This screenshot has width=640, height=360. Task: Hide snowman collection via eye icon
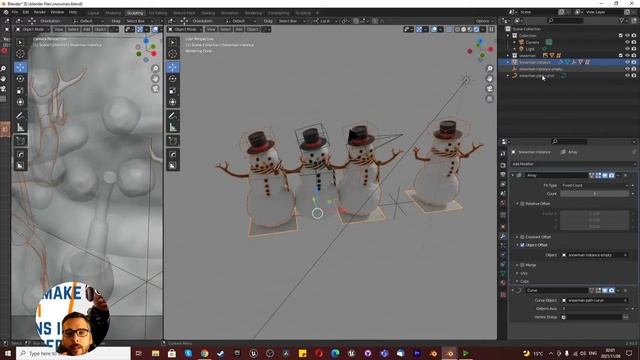[627, 56]
